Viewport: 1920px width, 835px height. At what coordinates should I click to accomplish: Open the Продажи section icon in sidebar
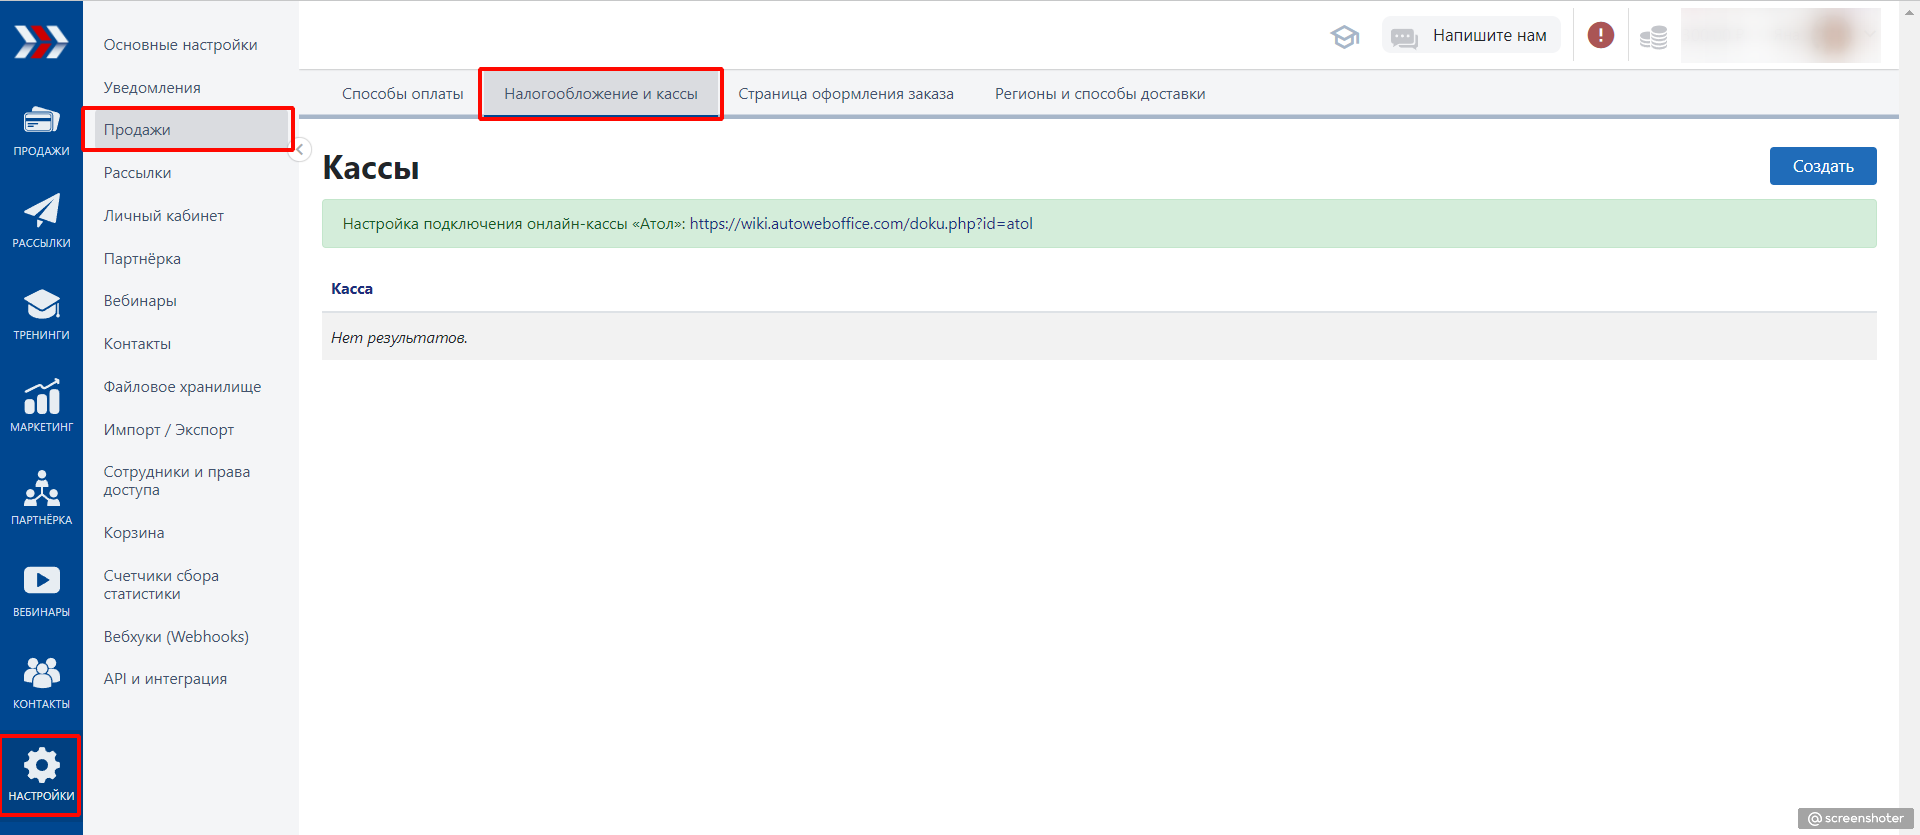point(41,130)
